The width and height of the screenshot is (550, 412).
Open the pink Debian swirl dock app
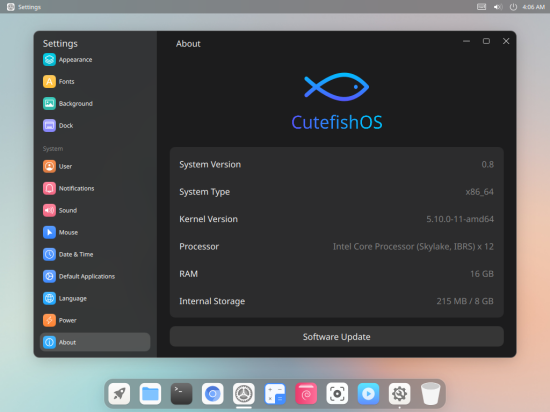pos(306,394)
